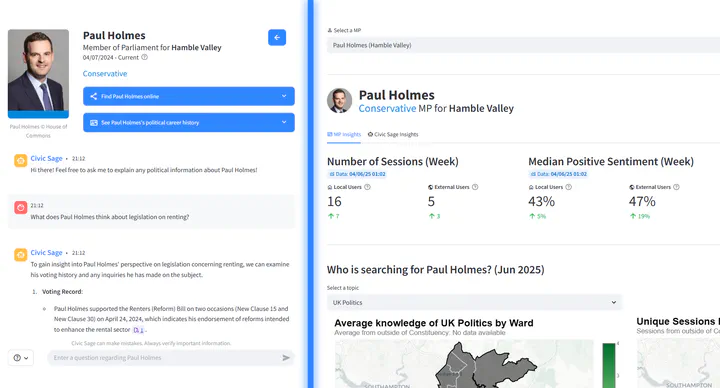Click the blue back arrow button
The width and height of the screenshot is (720, 388).
pos(277,38)
